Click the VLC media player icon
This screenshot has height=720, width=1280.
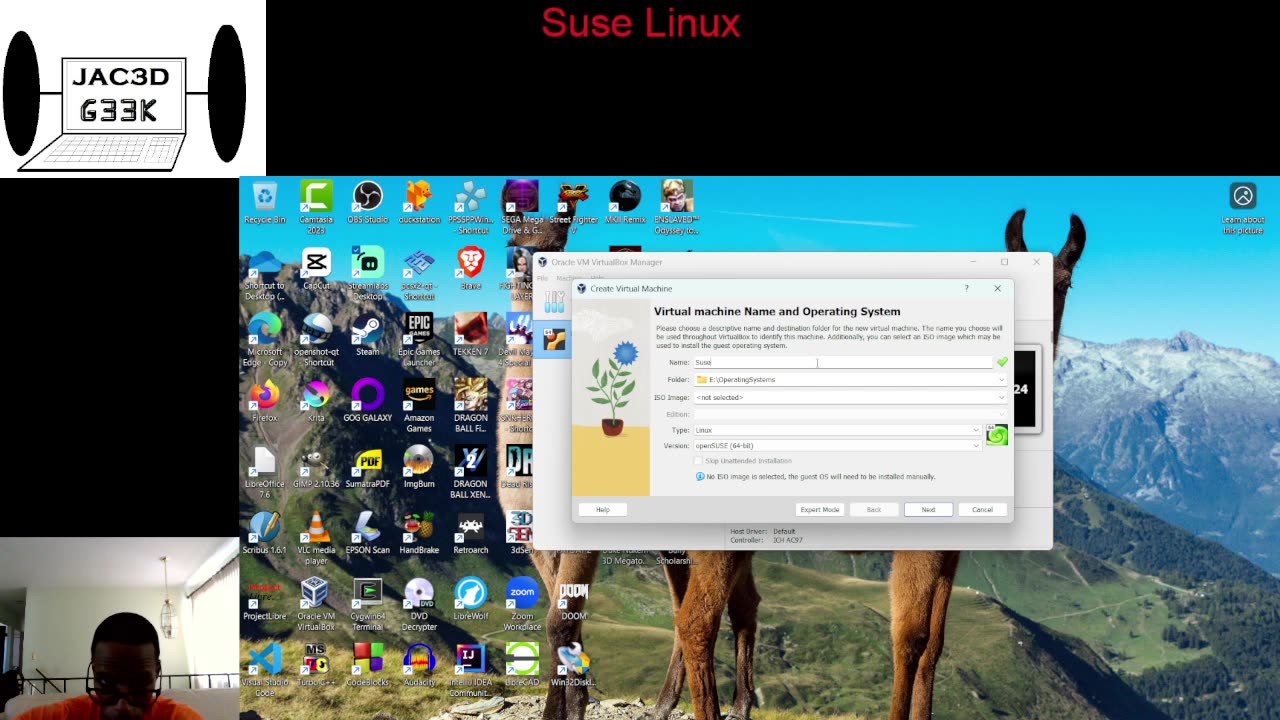(316, 538)
